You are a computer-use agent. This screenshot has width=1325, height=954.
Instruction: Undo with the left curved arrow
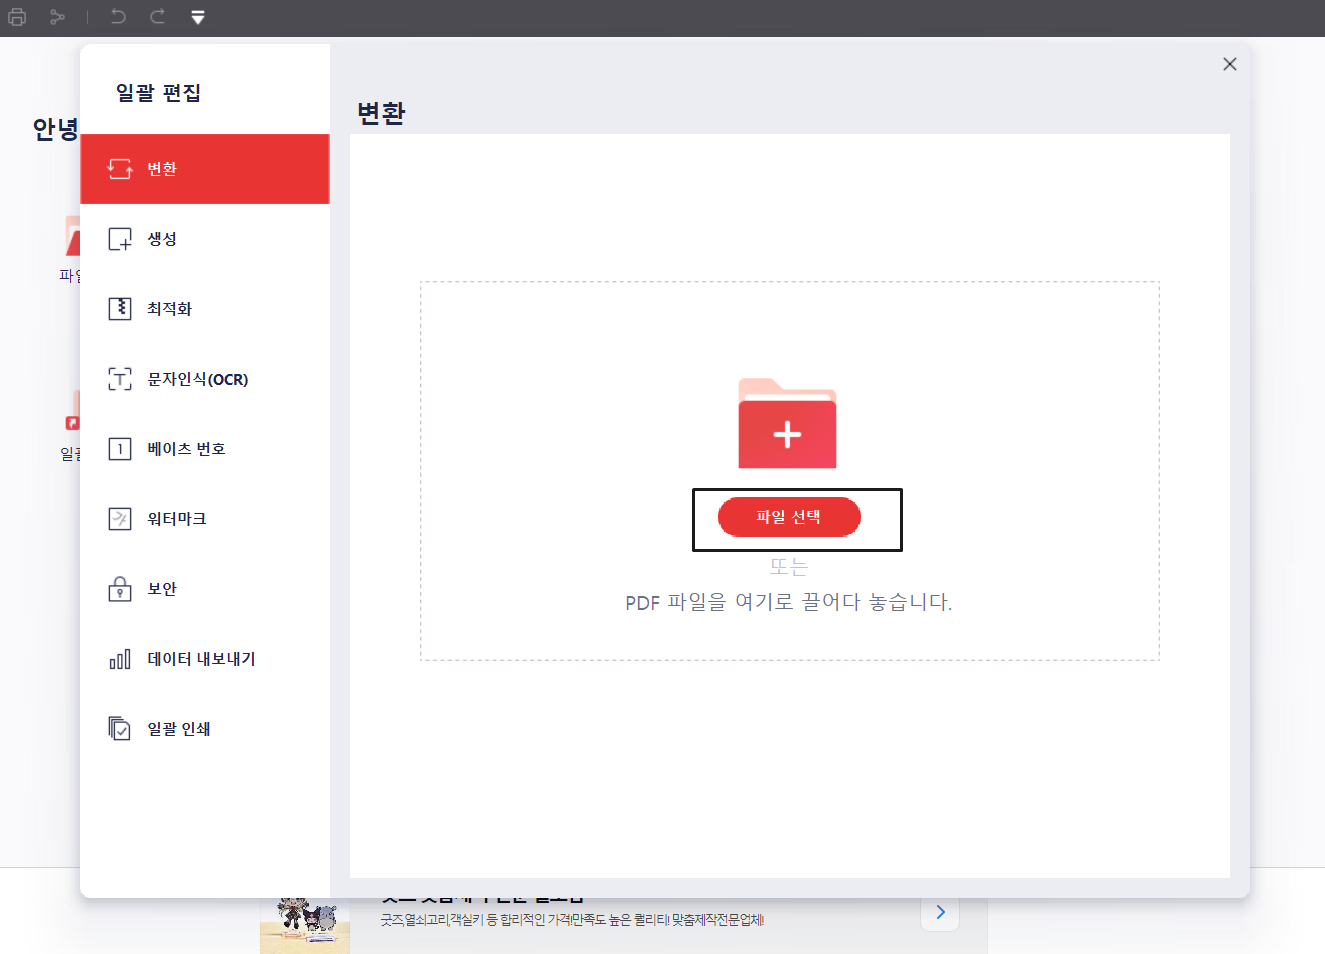tap(118, 17)
